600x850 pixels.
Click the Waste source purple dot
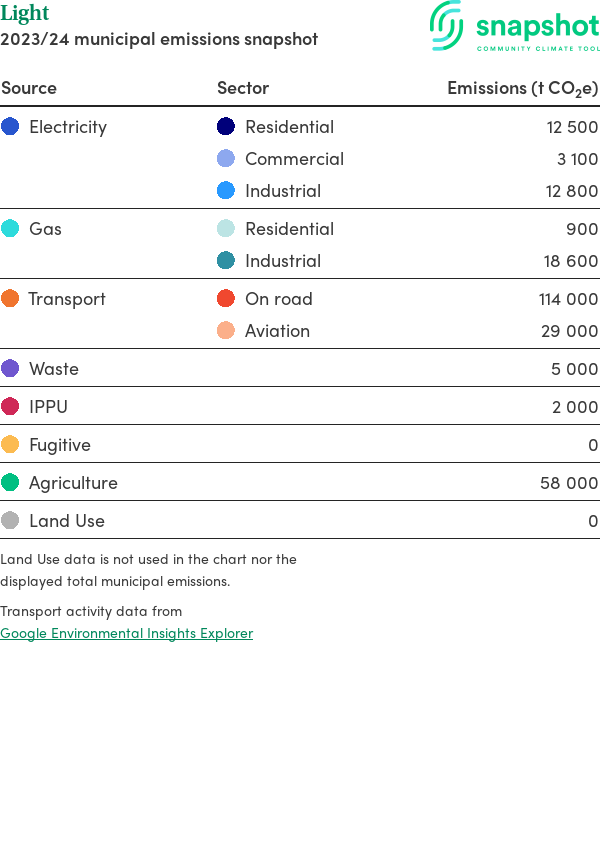coord(10,369)
